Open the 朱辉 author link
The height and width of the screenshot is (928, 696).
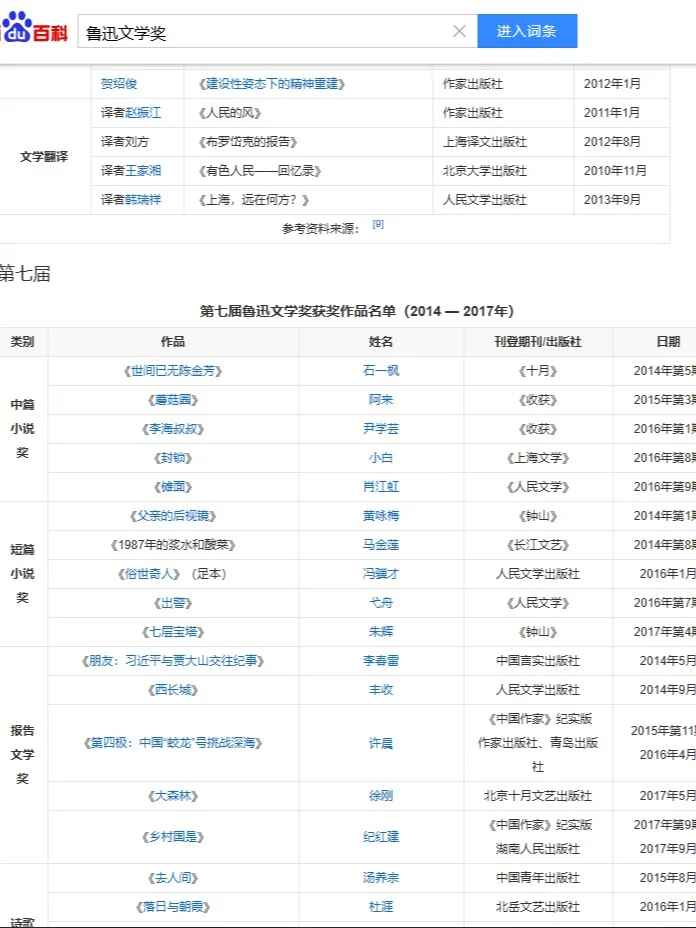(381, 632)
